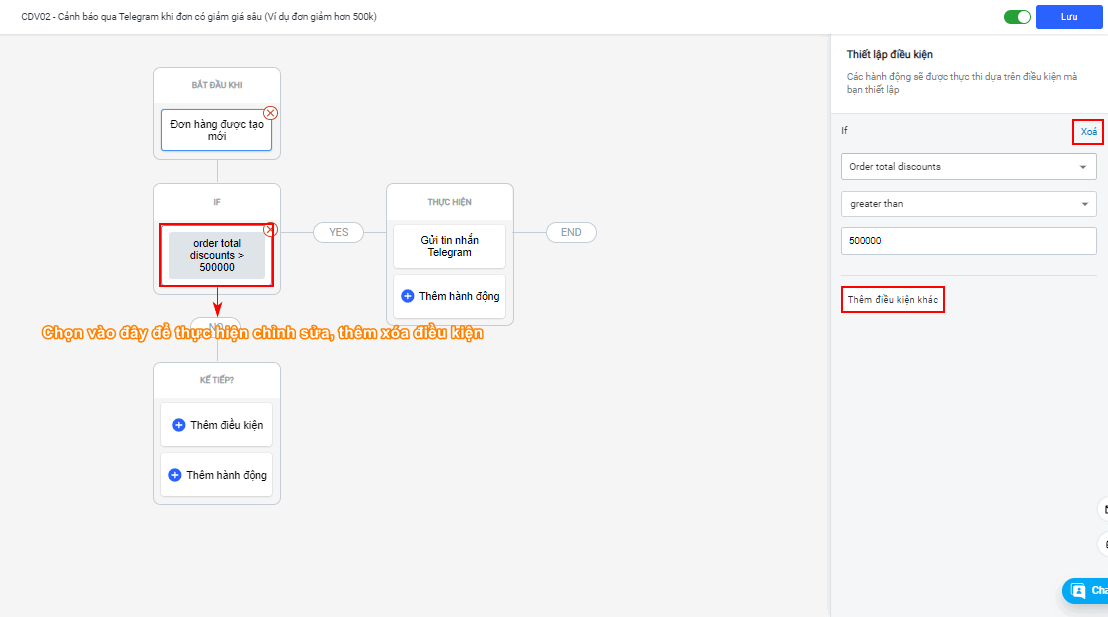Select the 'Đơn hàng được tạo mới' trigger box

pos(216,130)
